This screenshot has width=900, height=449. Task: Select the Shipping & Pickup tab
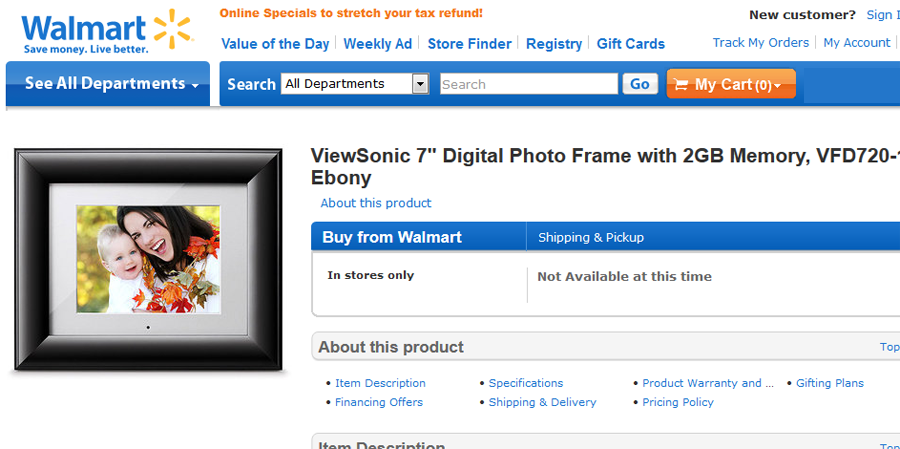pos(591,237)
